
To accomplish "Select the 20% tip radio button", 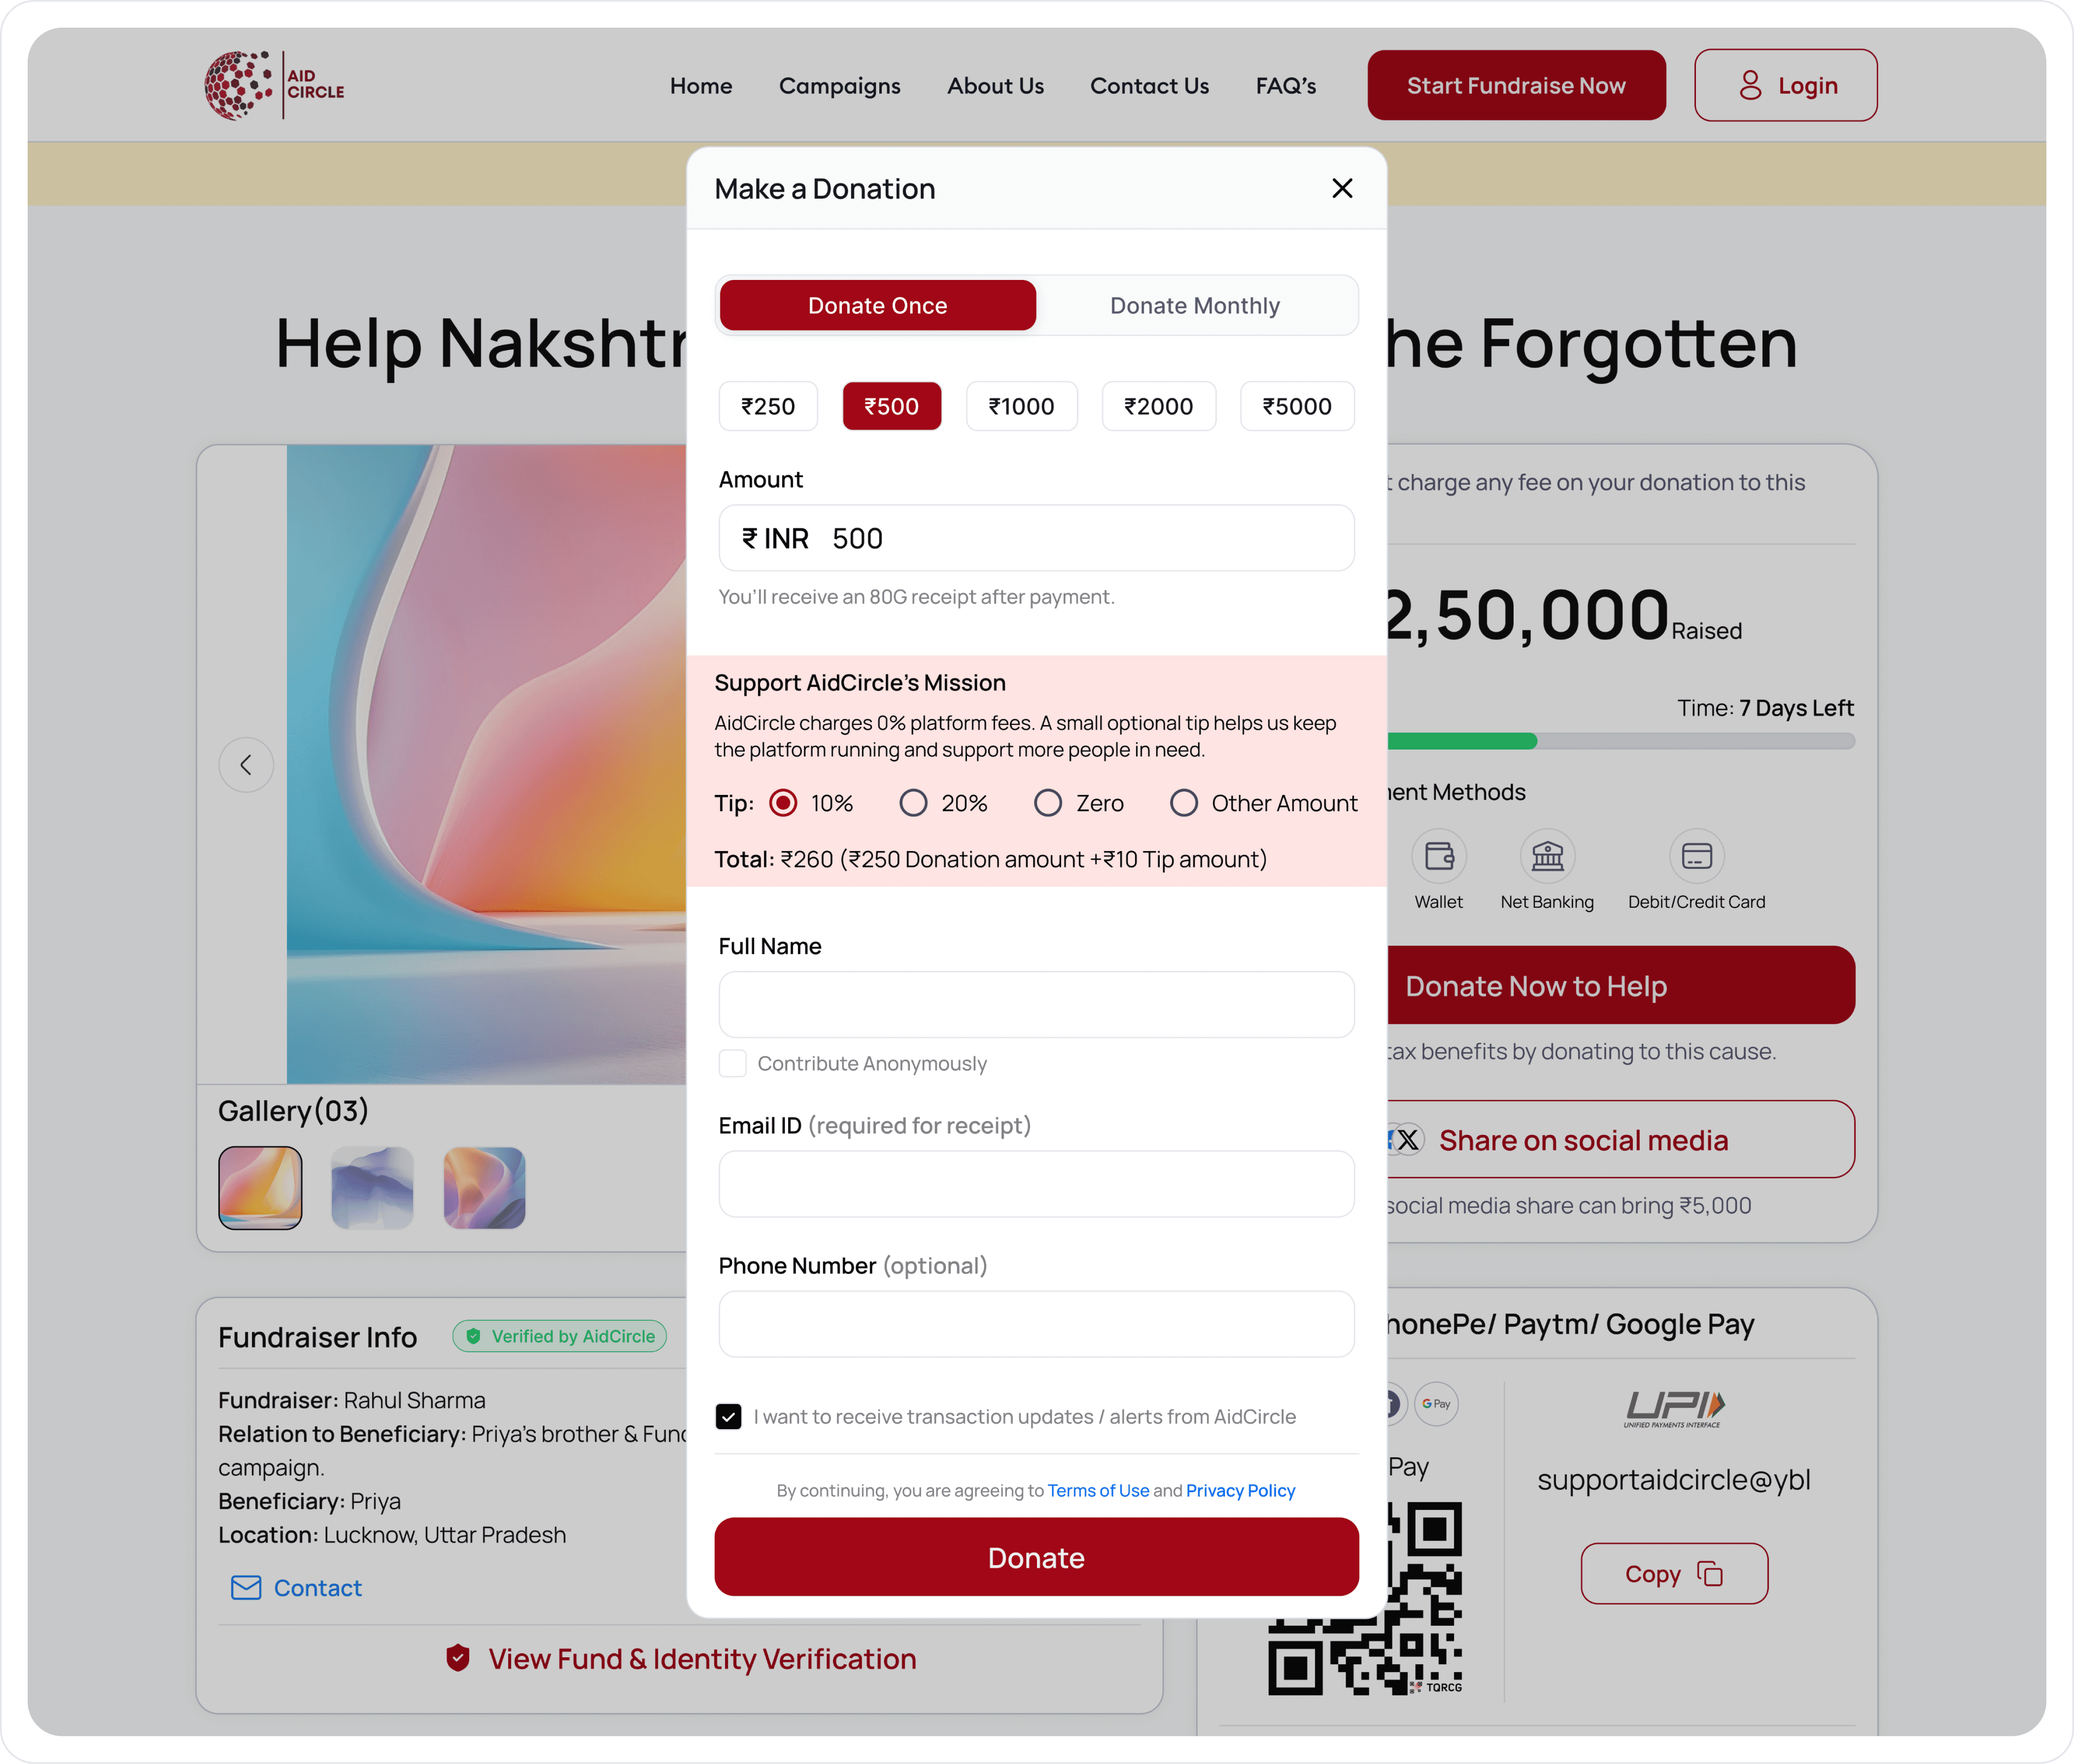I will tap(913, 803).
